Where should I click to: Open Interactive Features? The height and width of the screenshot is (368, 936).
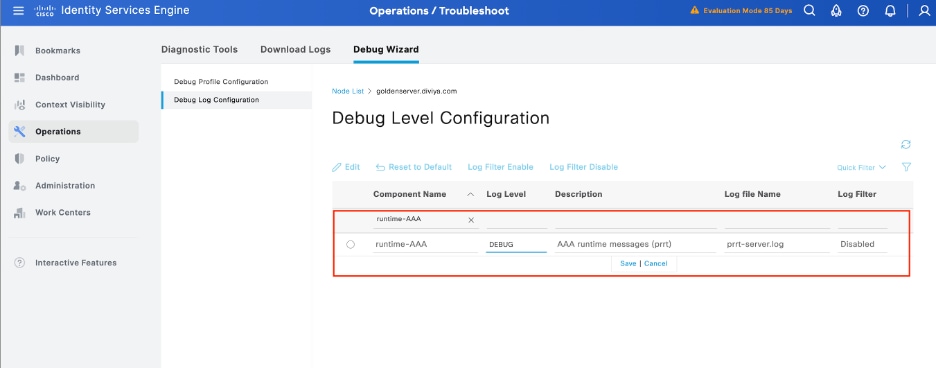[76, 263]
